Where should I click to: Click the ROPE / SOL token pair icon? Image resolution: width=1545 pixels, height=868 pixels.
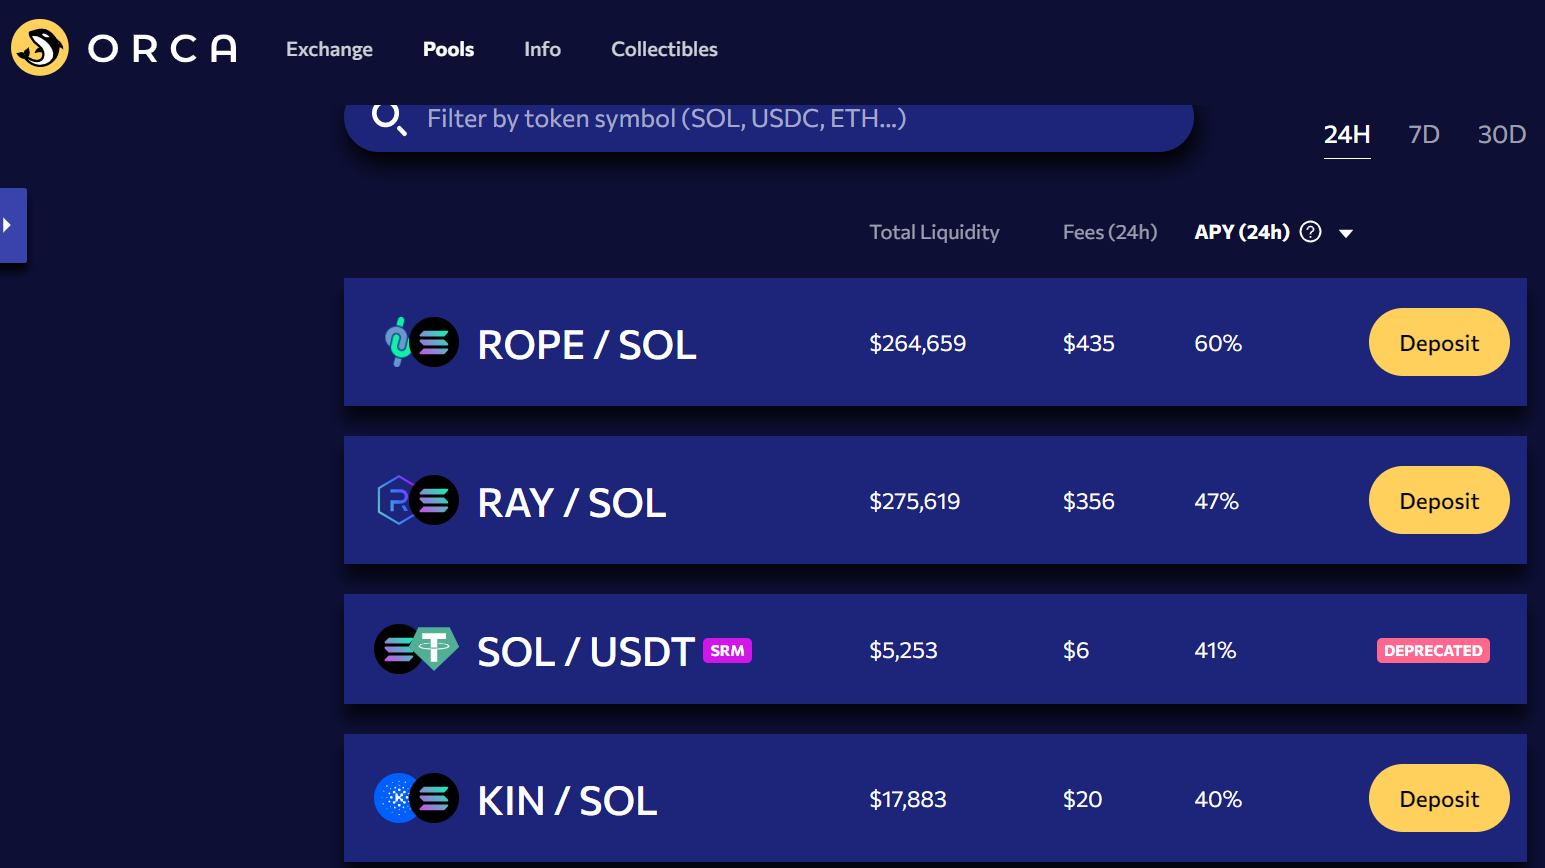tap(421, 342)
